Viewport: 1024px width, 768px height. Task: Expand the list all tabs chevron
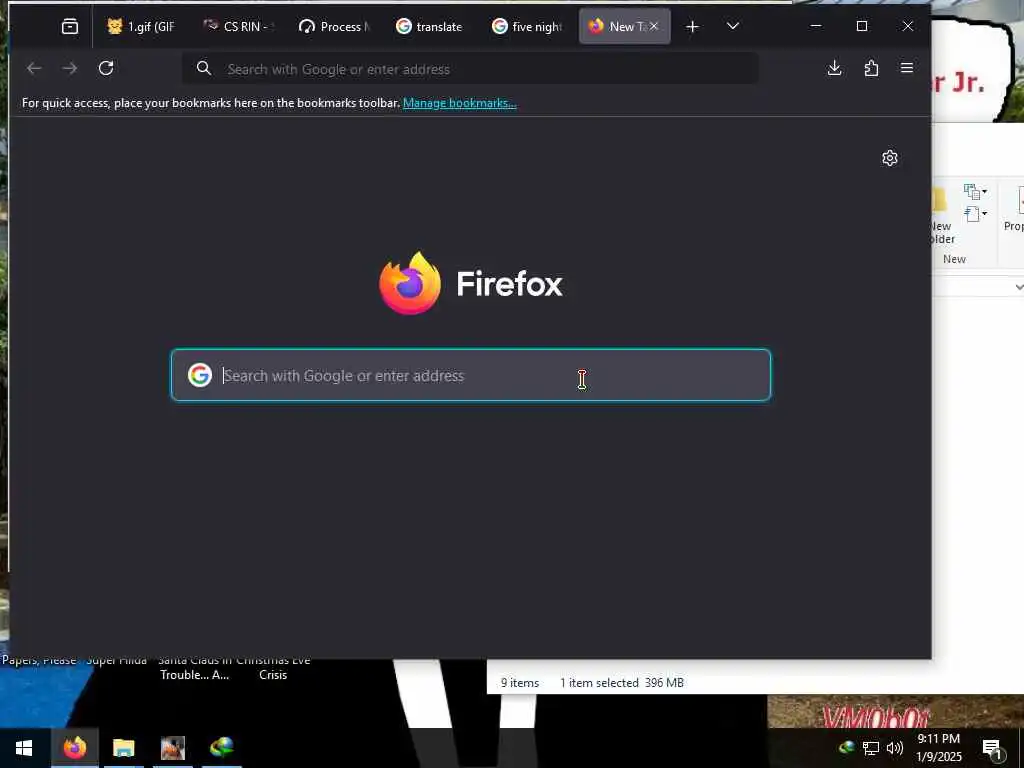click(x=733, y=26)
